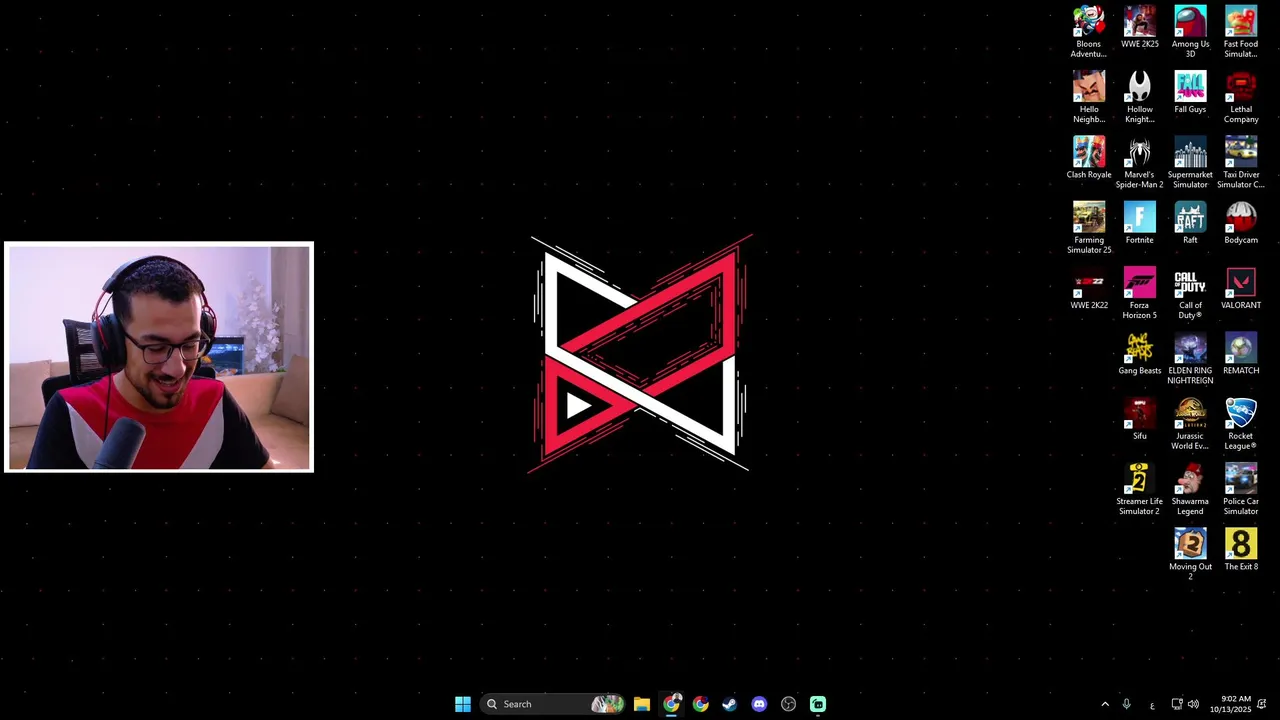The width and height of the screenshot is (1280, 720).
Task: Select the Farming Simulator 25 icon
Action: (1089, 228)
